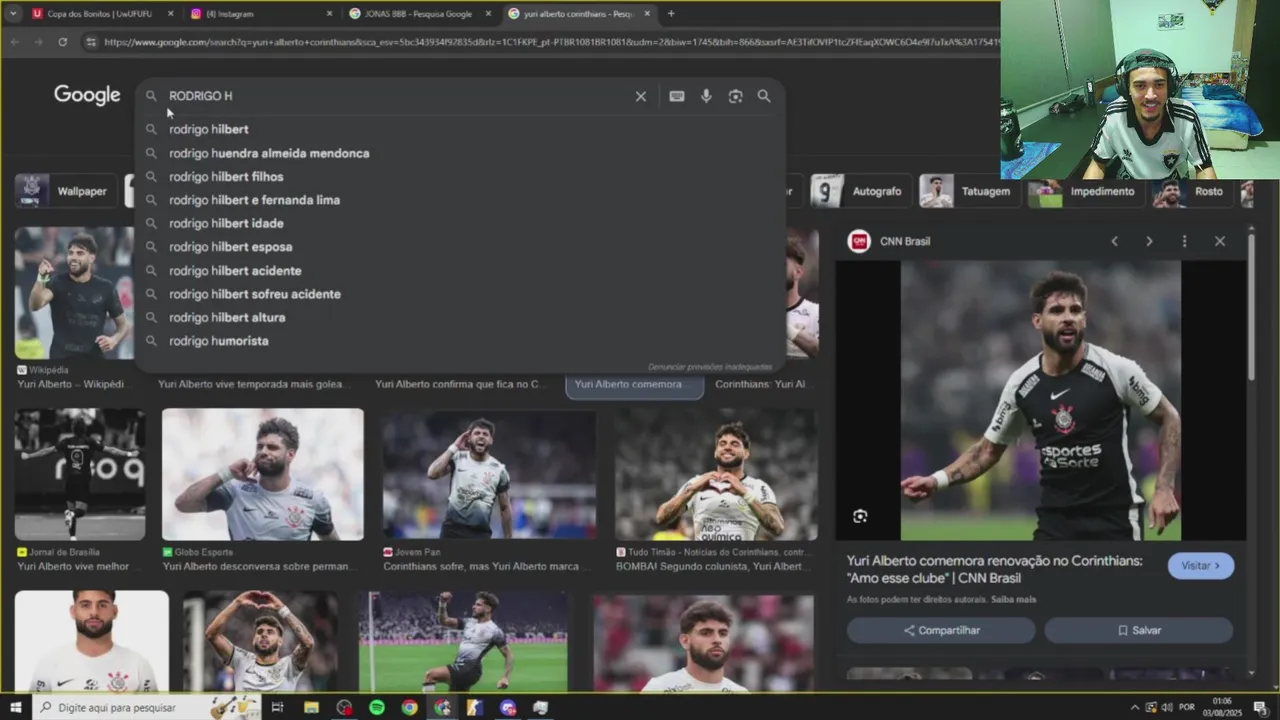Image resolution: width=1280 pixels, height=720 pixels.
Task: Click Denunciar previsões inadequadas link
Action: [x=710, y=367]
